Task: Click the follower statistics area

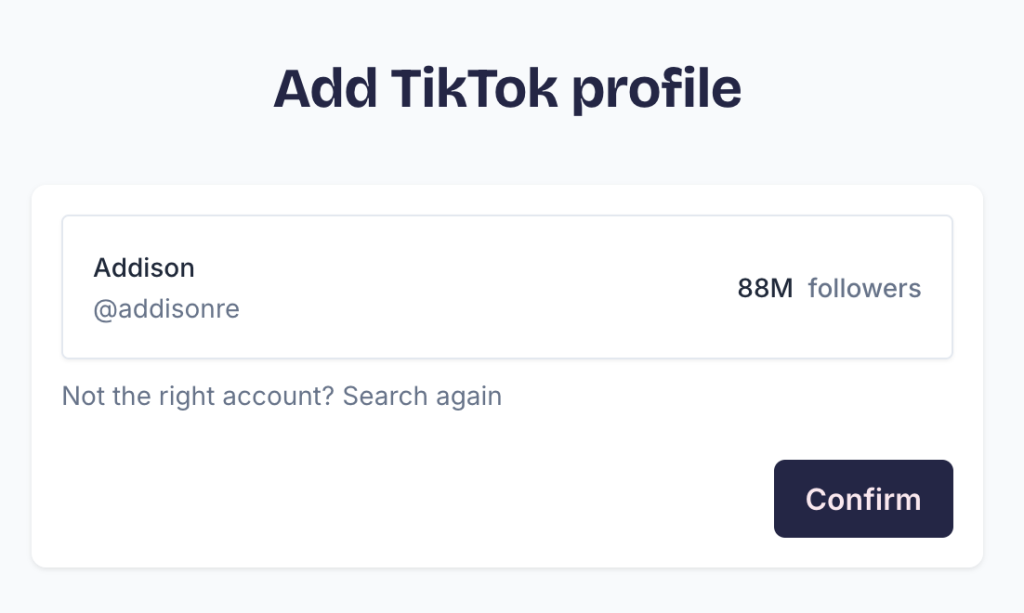Action: click(828, 288)
